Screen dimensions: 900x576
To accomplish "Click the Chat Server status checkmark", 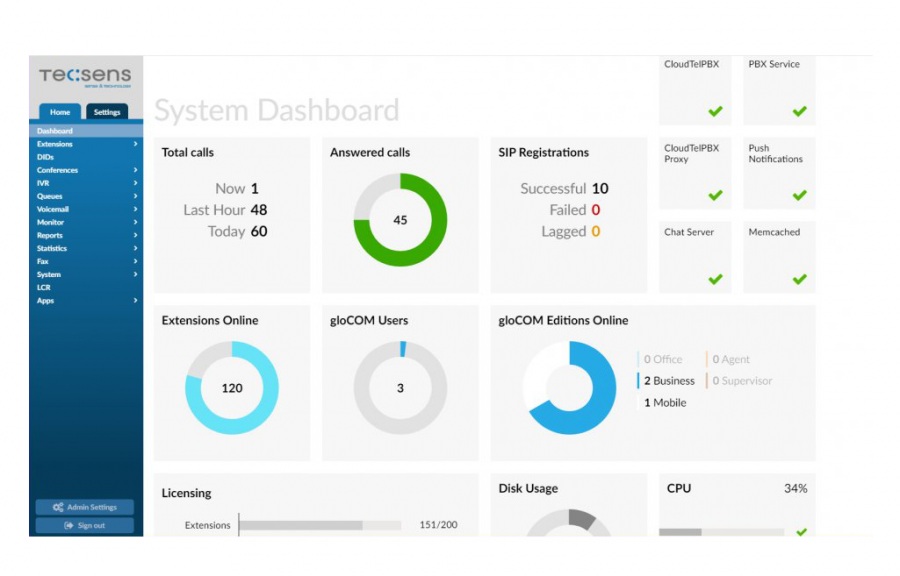I will pos(715,279).
